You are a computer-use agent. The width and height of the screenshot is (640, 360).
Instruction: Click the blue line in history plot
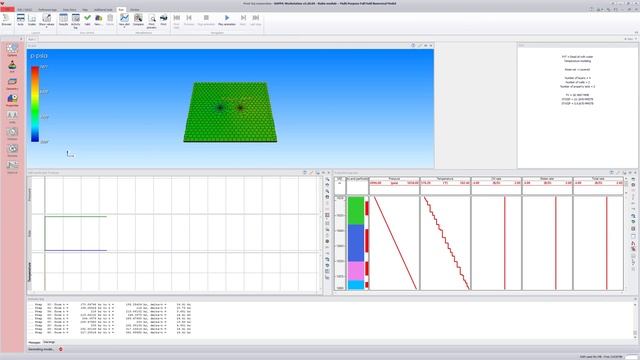[76, 250]
